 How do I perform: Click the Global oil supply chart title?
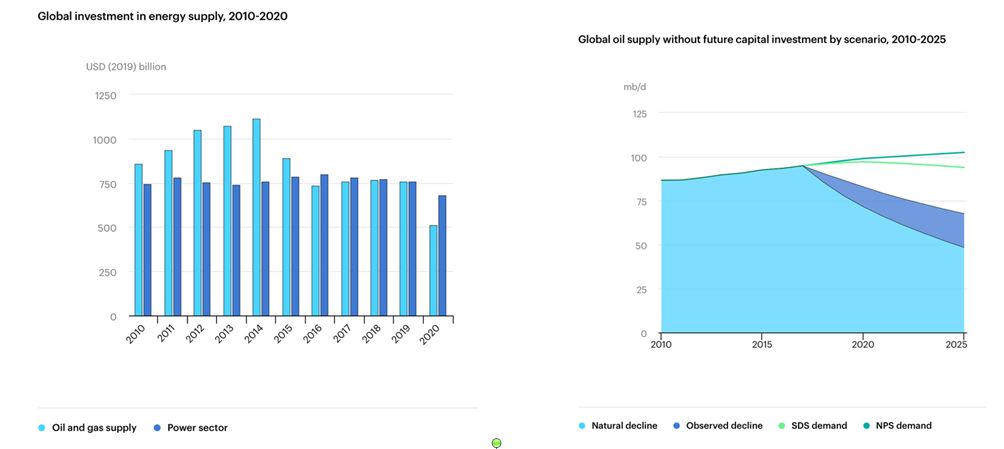762,40
